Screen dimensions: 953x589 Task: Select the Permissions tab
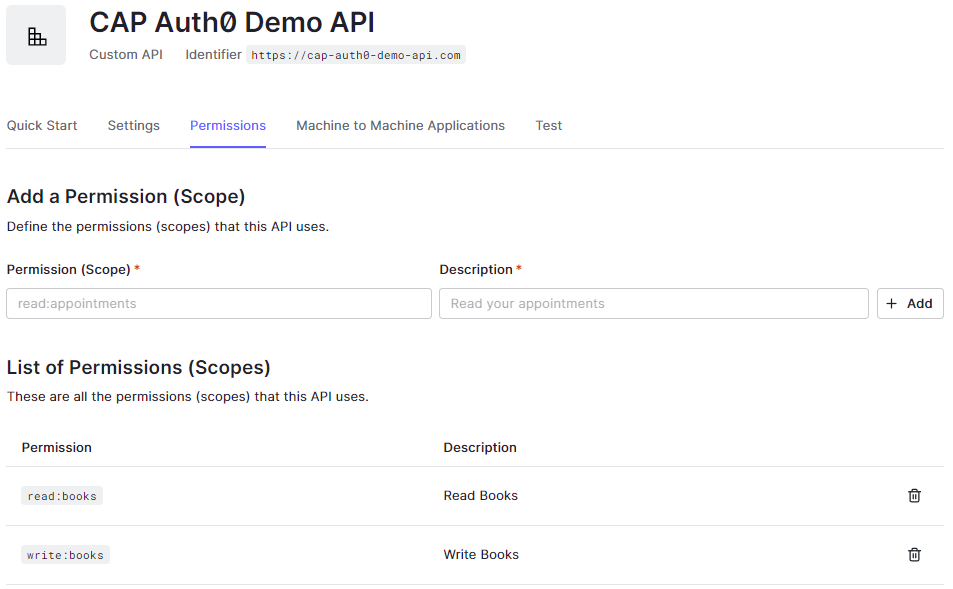point(228,126)
